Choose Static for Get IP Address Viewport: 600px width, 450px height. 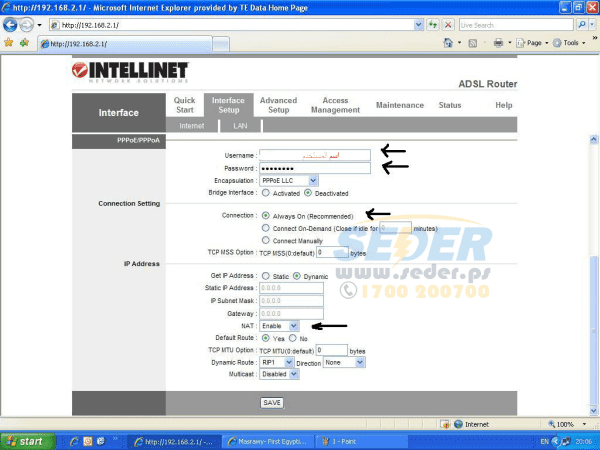pos(265,276)
